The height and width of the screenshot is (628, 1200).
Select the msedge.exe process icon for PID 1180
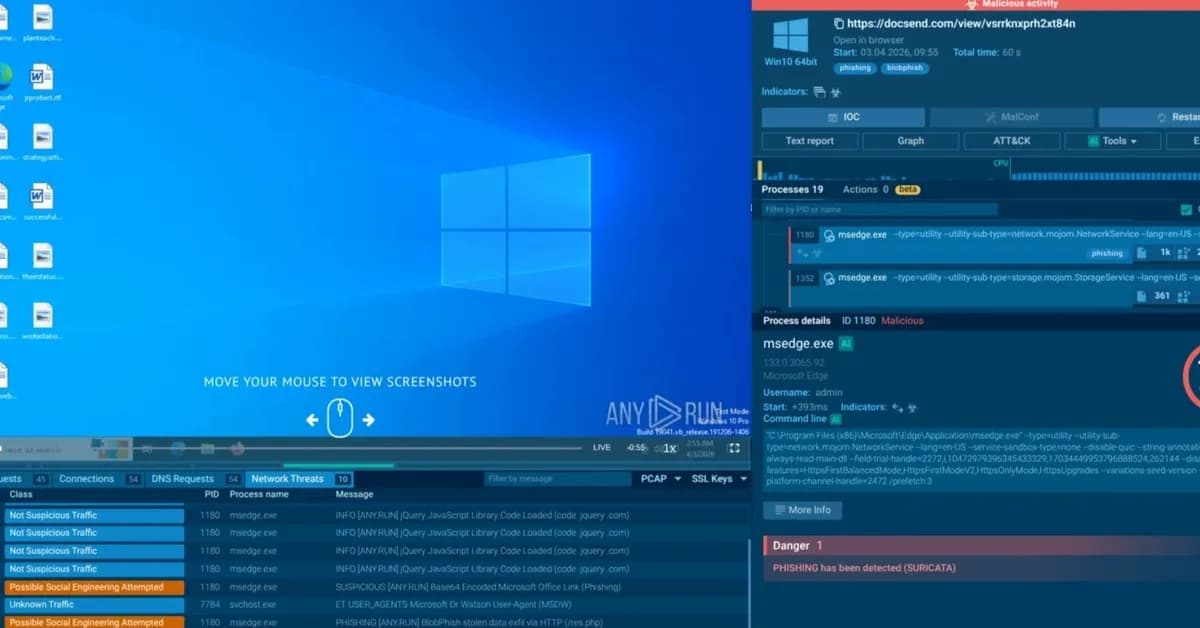click(x=829, y=235)
